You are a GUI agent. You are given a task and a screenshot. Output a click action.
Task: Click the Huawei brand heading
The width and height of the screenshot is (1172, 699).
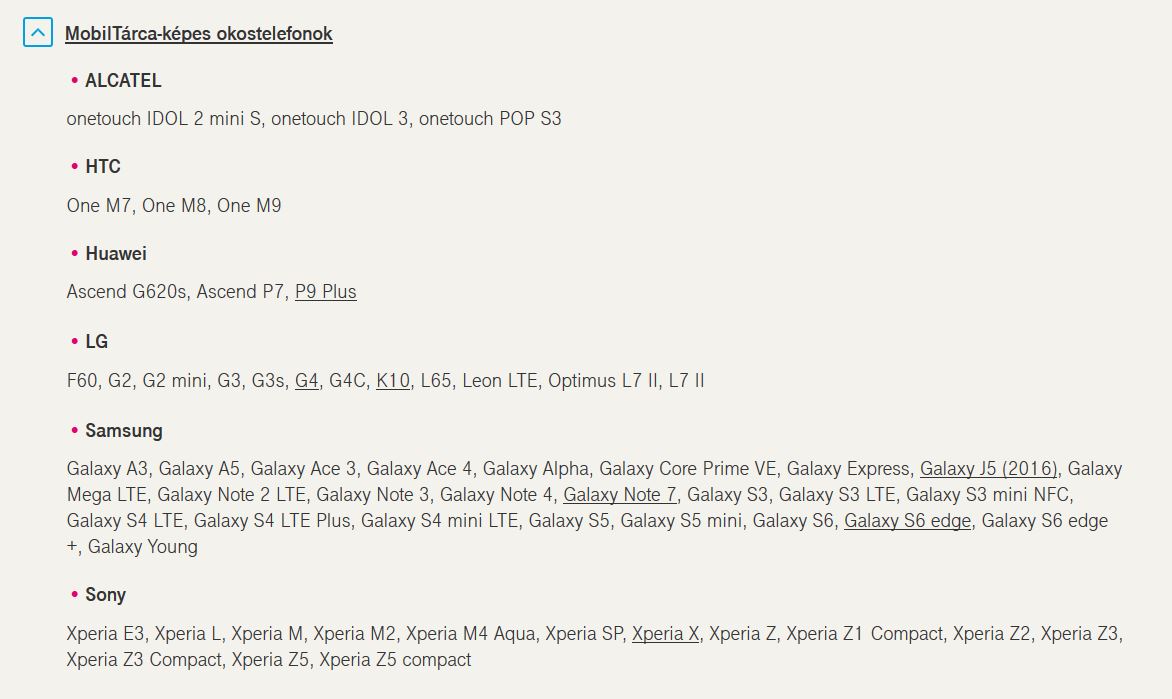pos(116,253)
